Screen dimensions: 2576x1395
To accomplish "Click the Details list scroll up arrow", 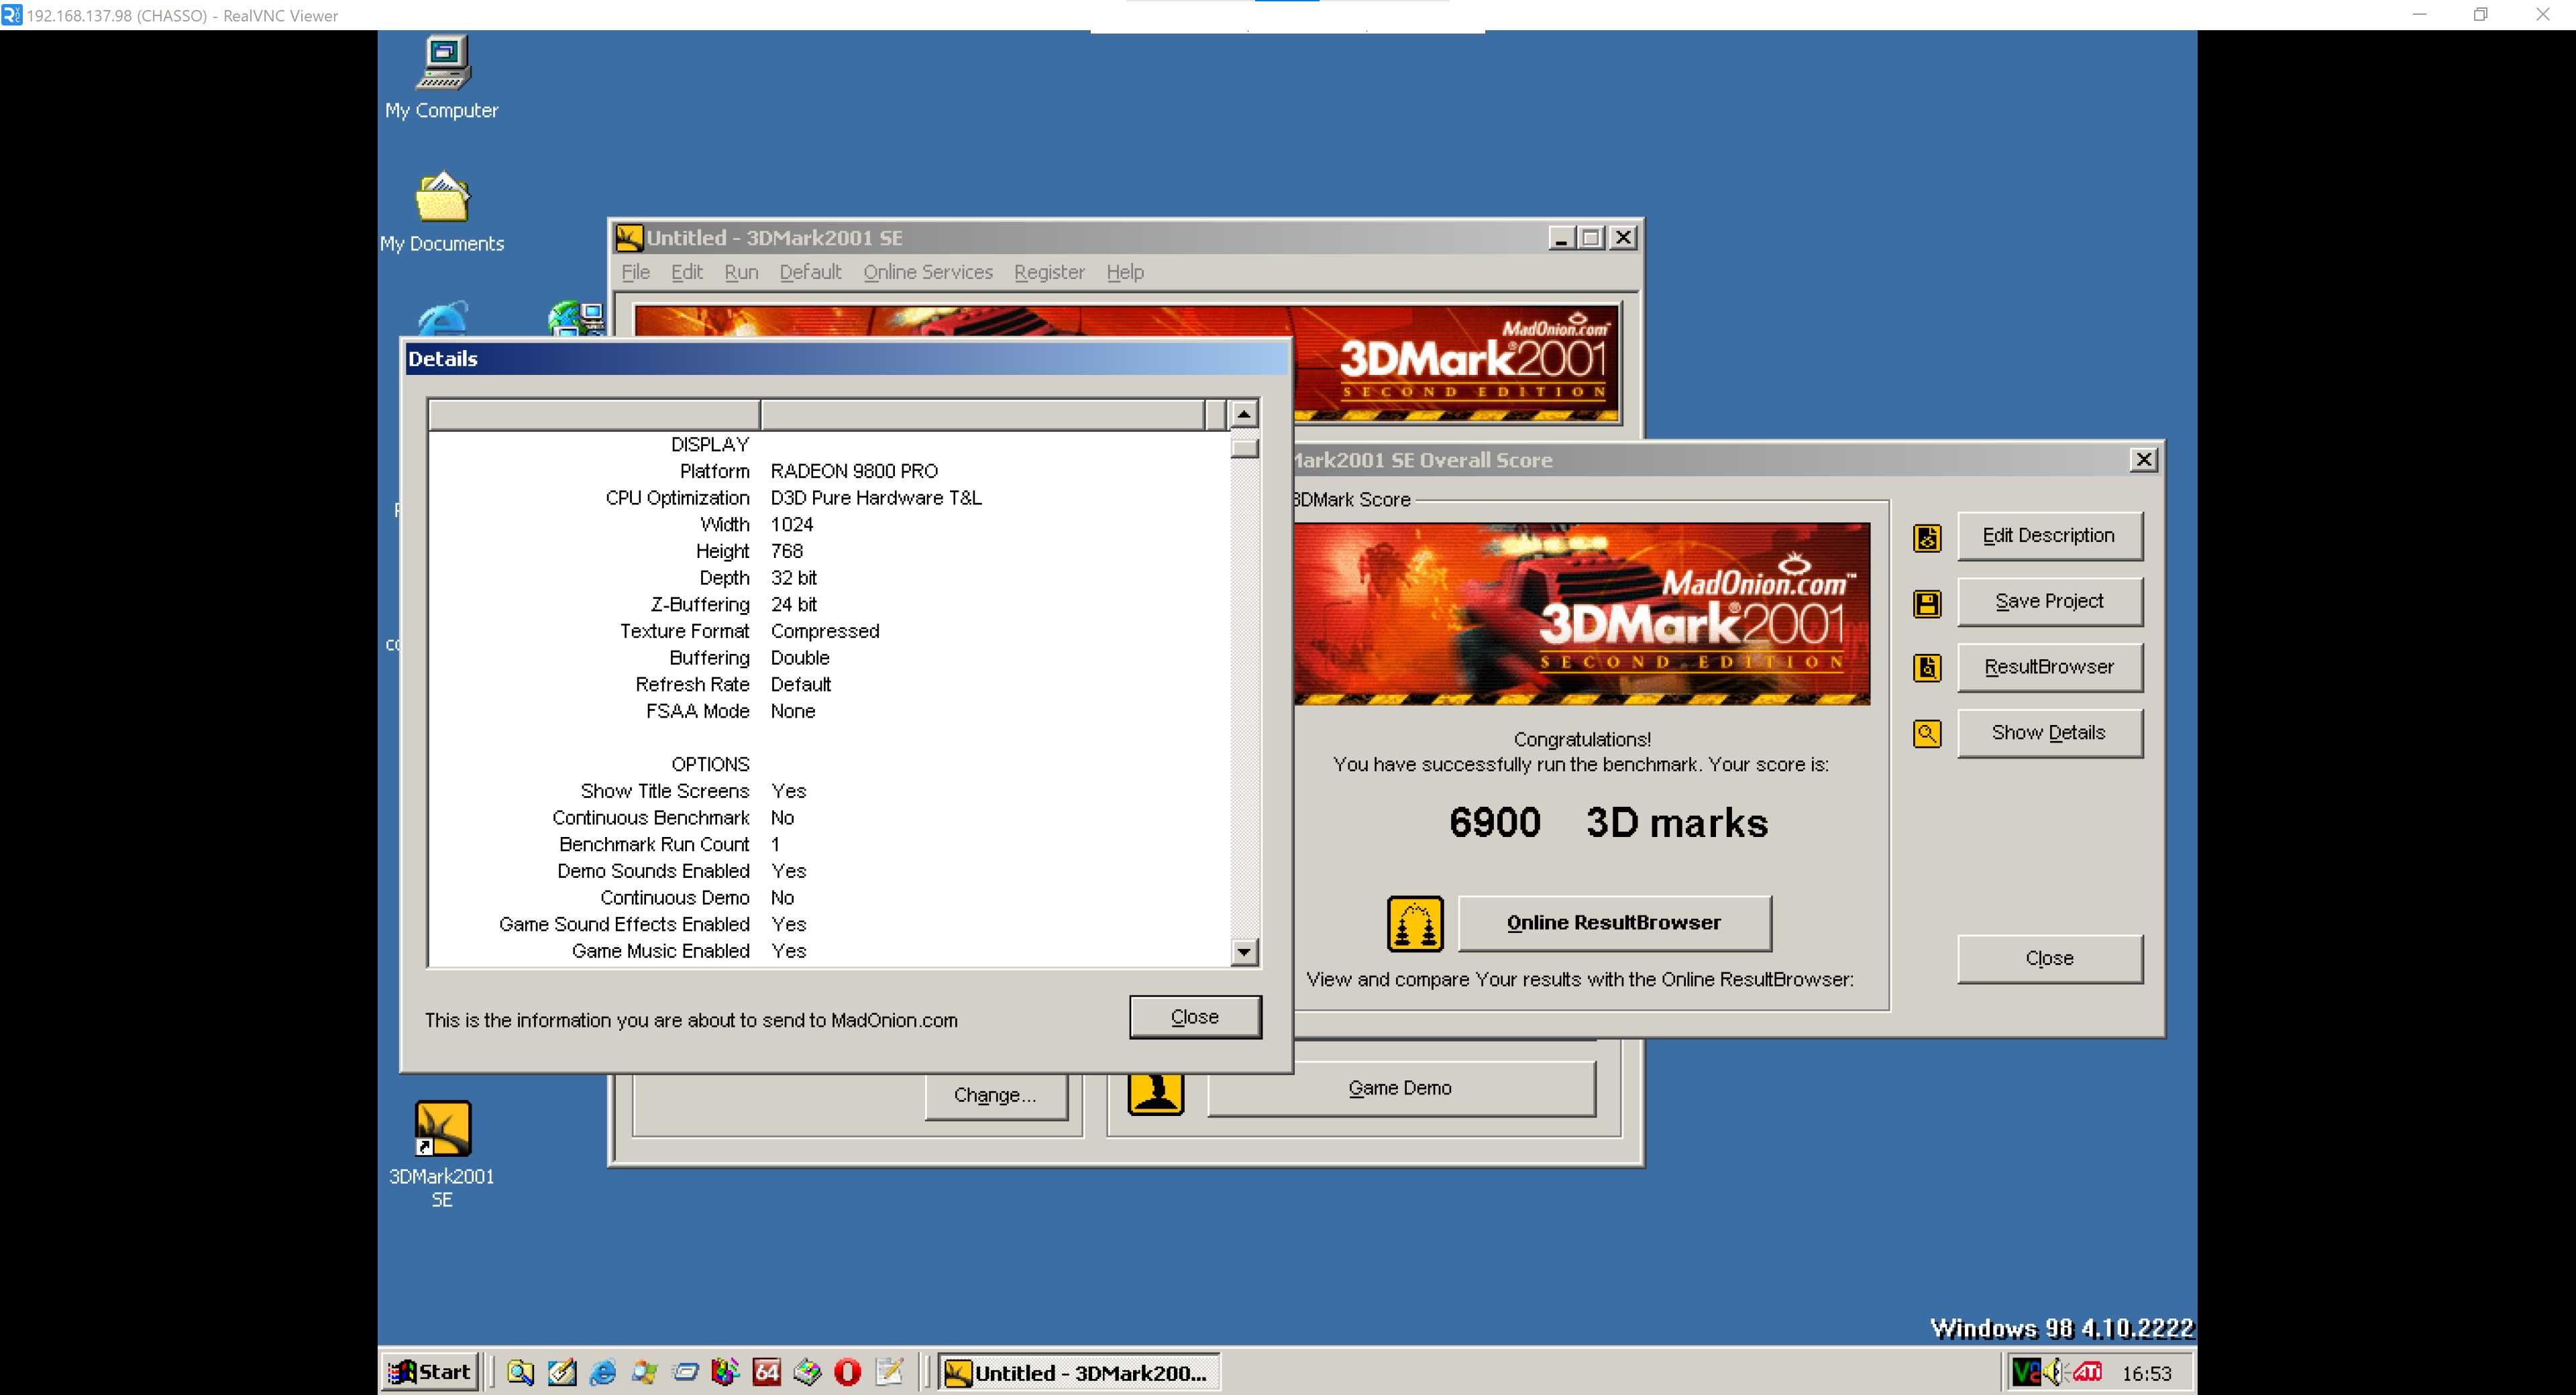I will click(1244, 413).
